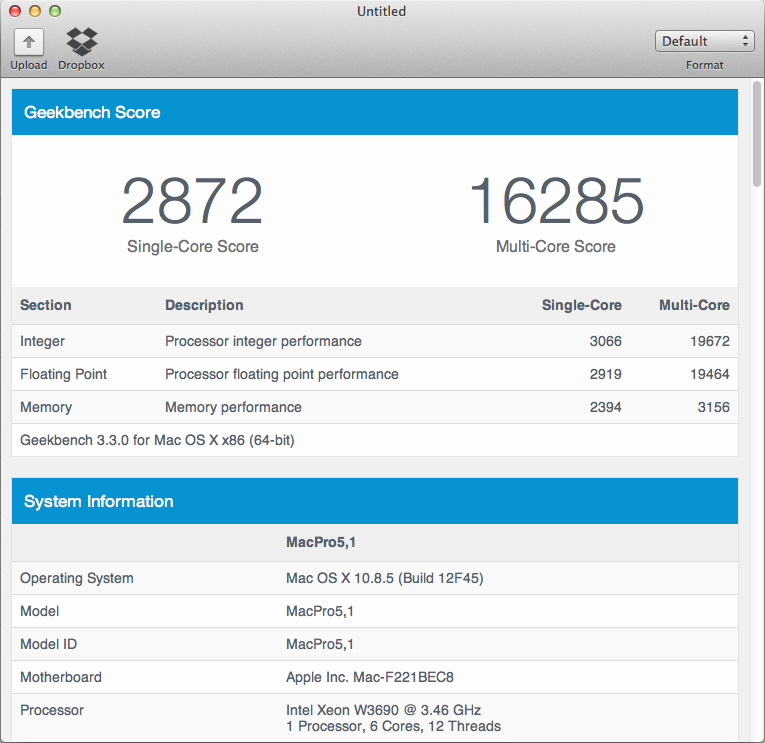Click the Processor row label
The image size is (765, 743).
click(x=52, y=710)
